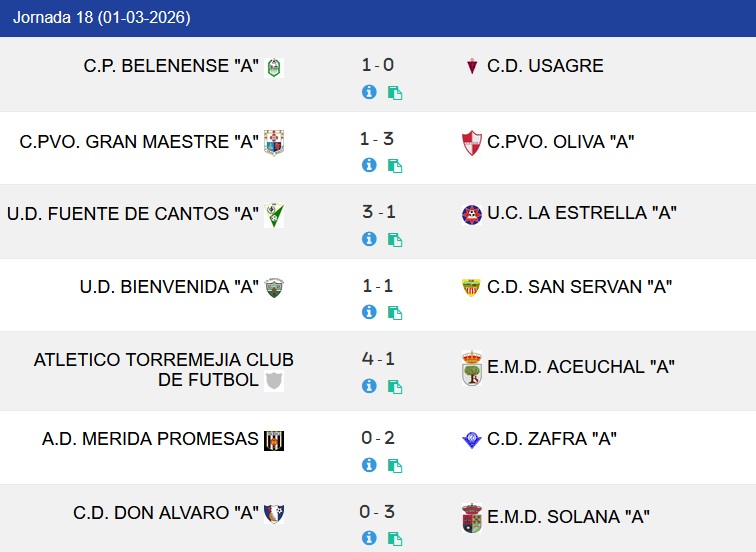This screenshot has height=552, width=756.
Task: Open match report icon for Torremejia vs Aceuchal
Action: tap(395, 387)
